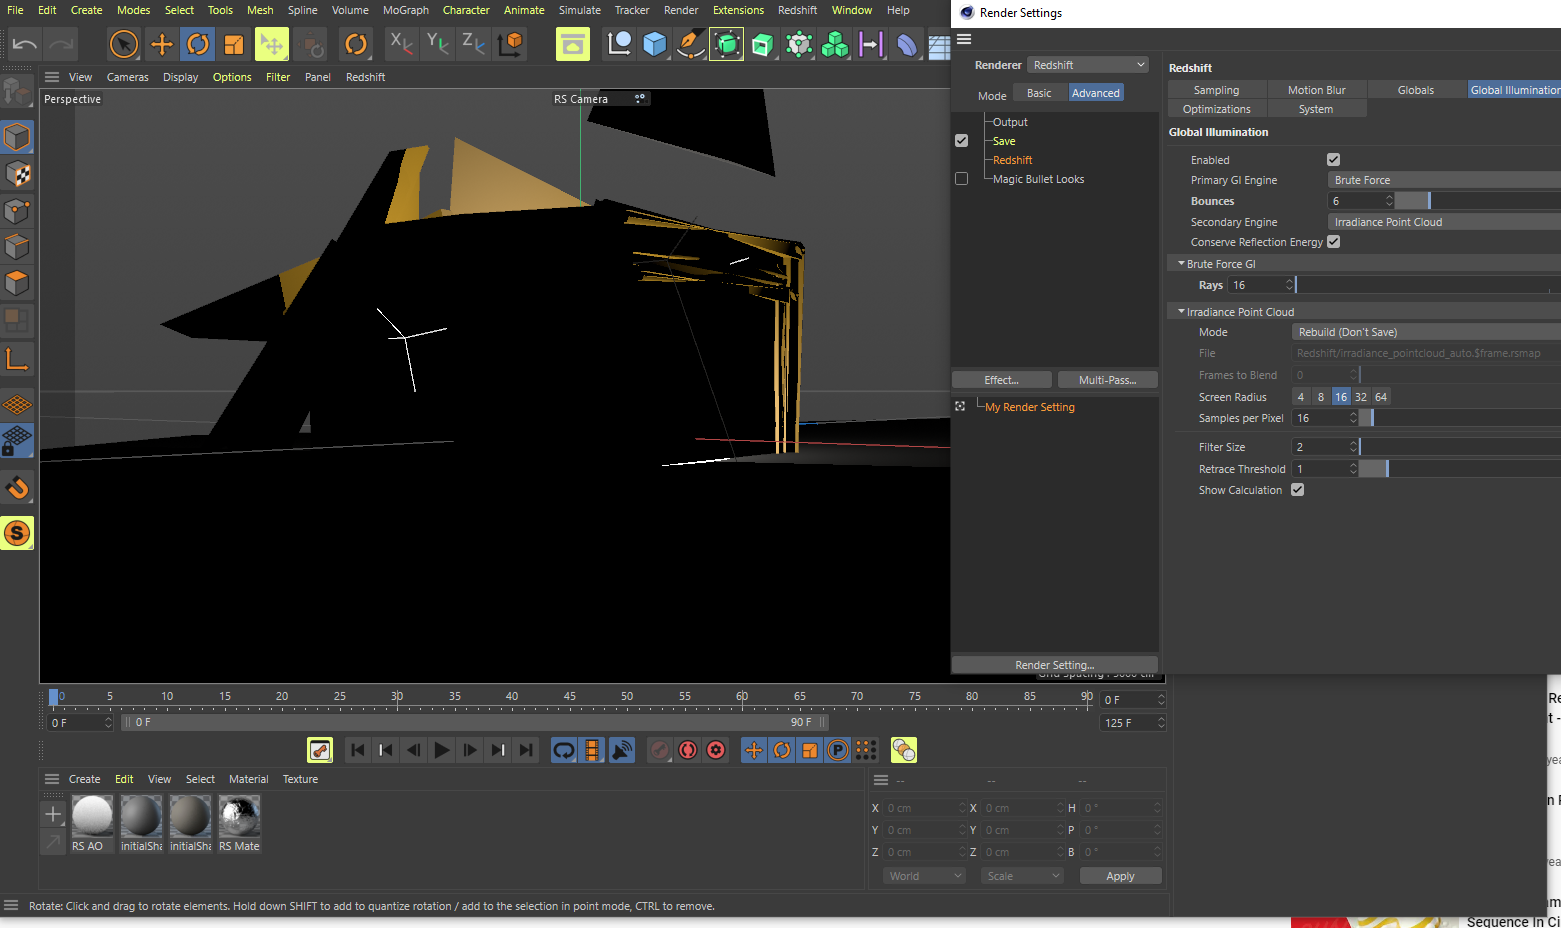Choose the Scale tool in top toolbar
Viewport: 1561px width, 928px height.
point(235,44)
